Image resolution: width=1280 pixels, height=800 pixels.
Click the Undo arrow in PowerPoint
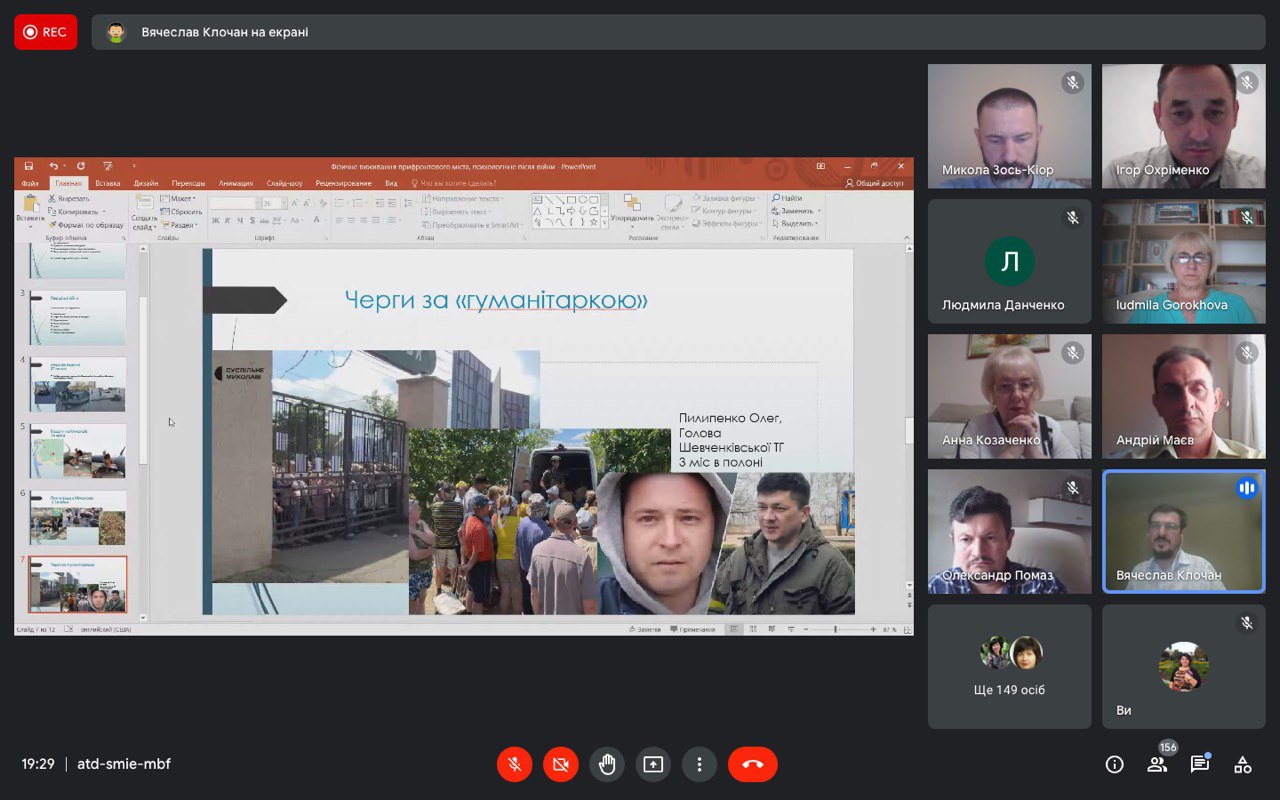53,166
